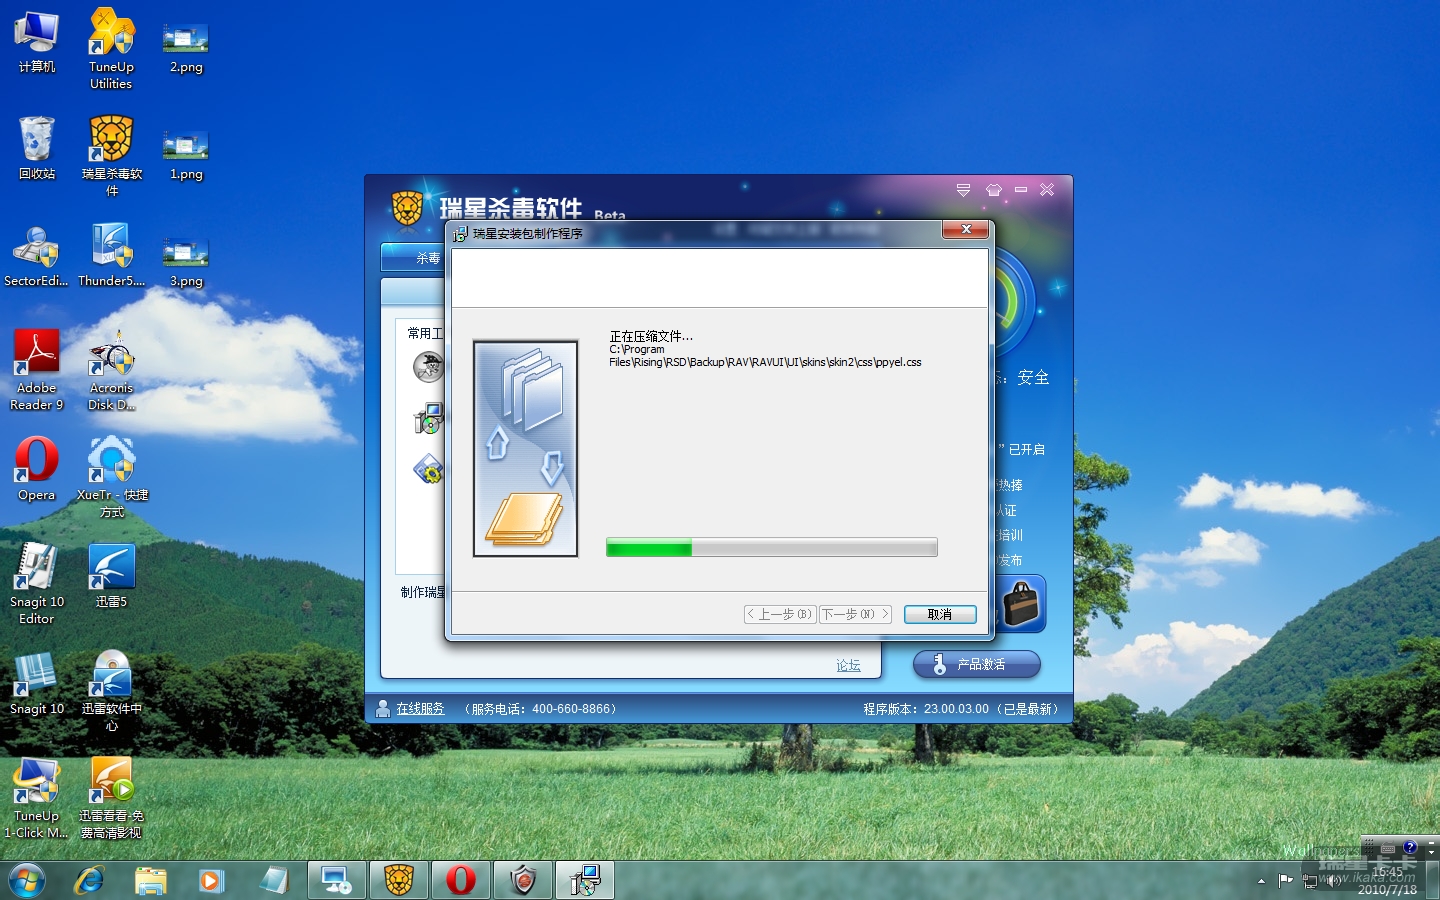Open the Rising main menu dropdown icon
1440x900 pixels.
point(963,189)
